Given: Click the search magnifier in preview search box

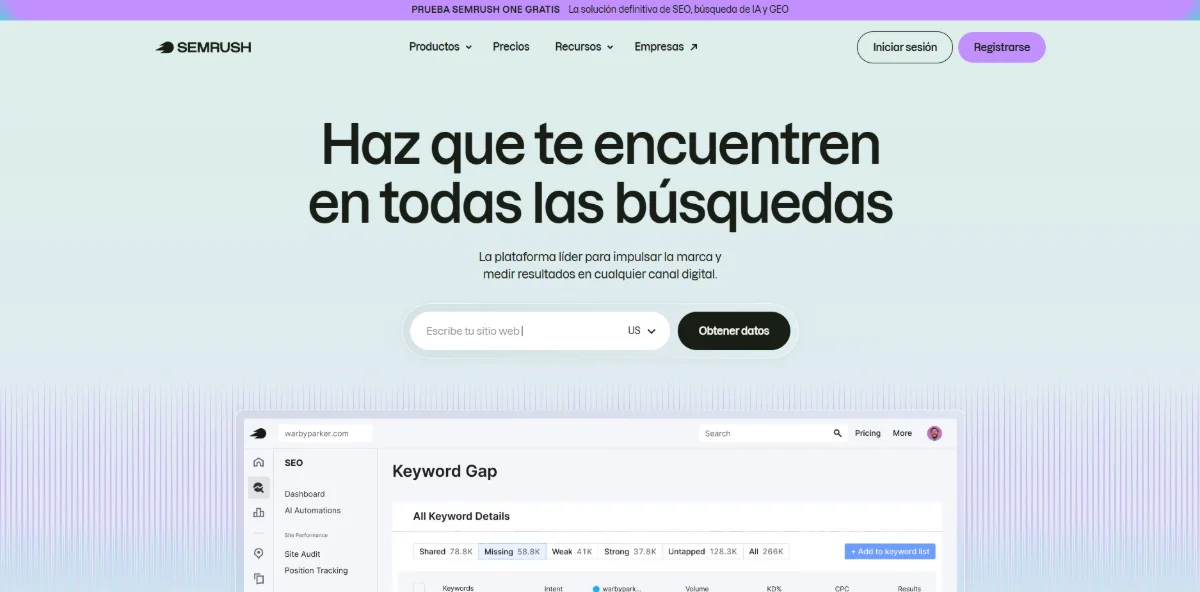Looking at the screenshot, I should (x=838, y=433).
